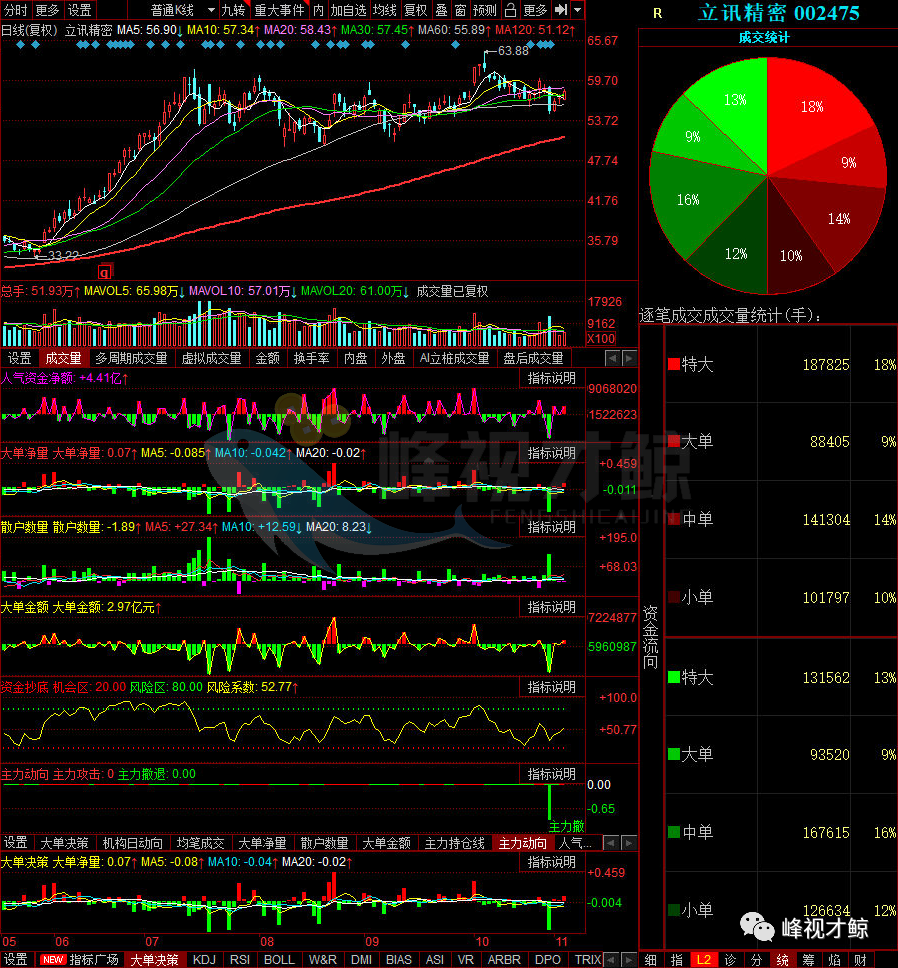Screen dimensions: 898x968
Task: Select the 换手率 turnover tab
Action: point(312,358)
